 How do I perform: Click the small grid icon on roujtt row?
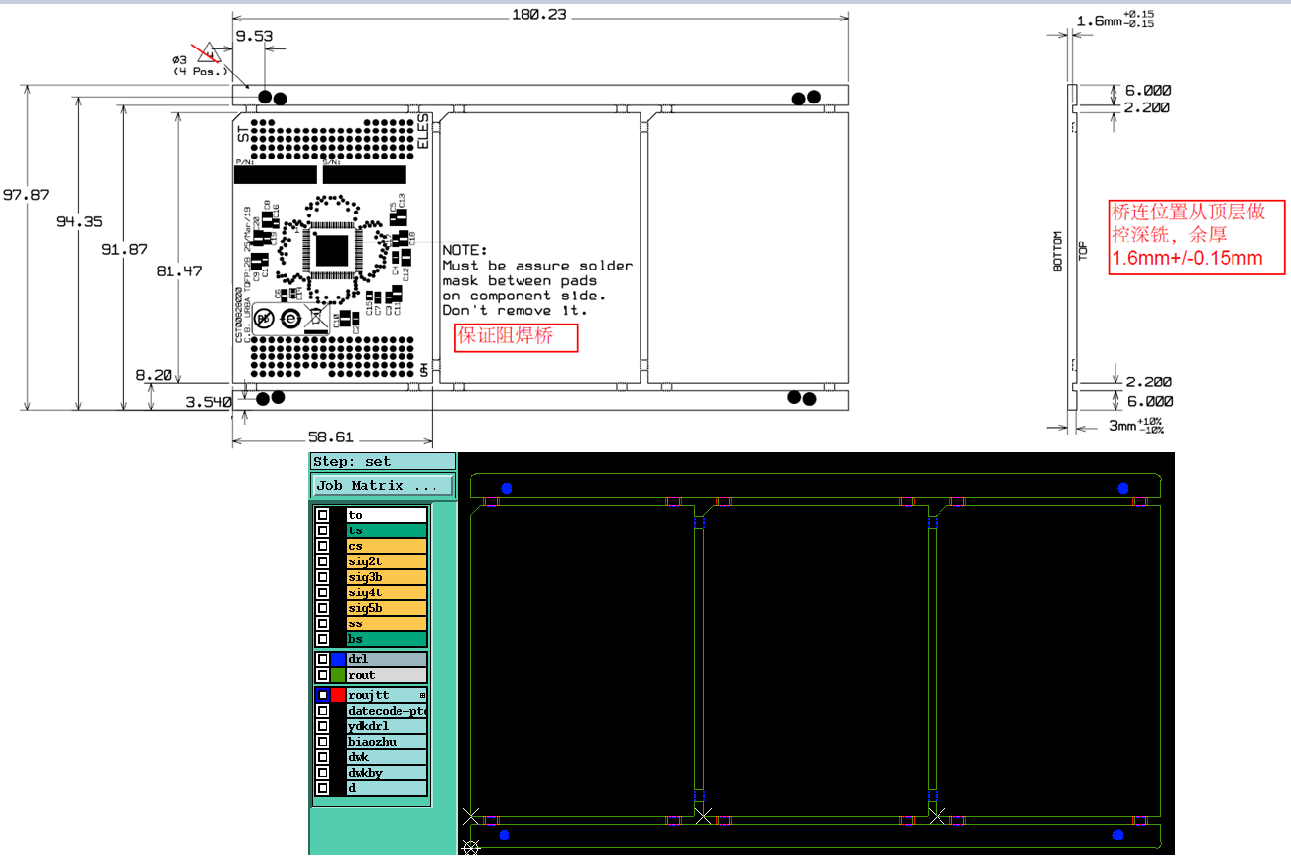click(422, 695)
